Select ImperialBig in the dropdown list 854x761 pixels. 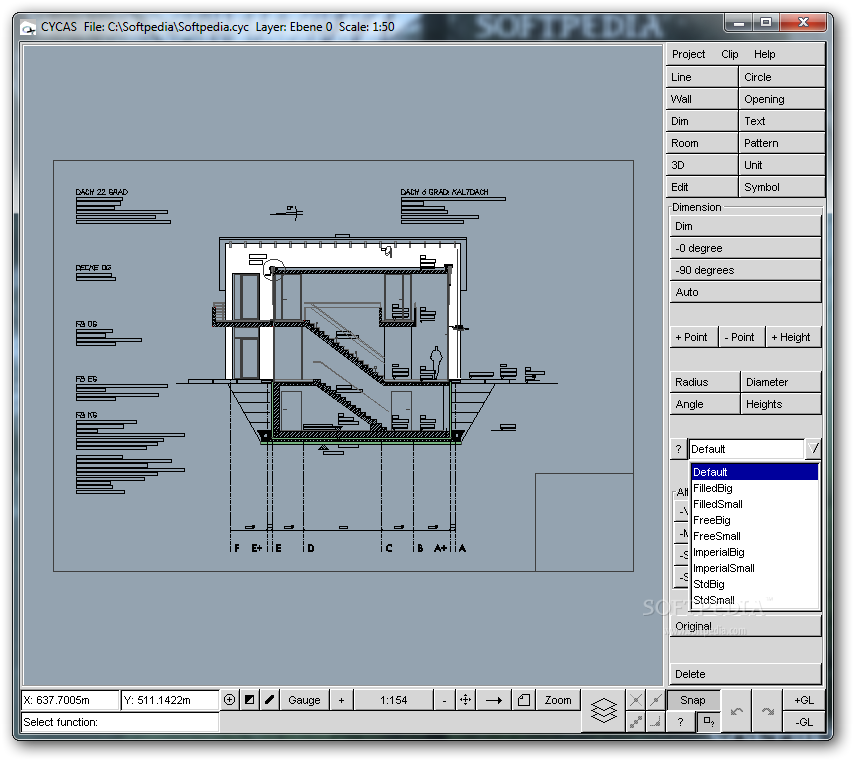[754, 552]
